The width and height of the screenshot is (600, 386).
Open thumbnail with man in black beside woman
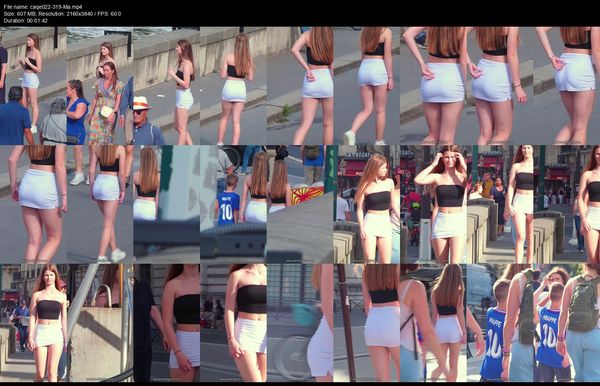coord(166,322)
